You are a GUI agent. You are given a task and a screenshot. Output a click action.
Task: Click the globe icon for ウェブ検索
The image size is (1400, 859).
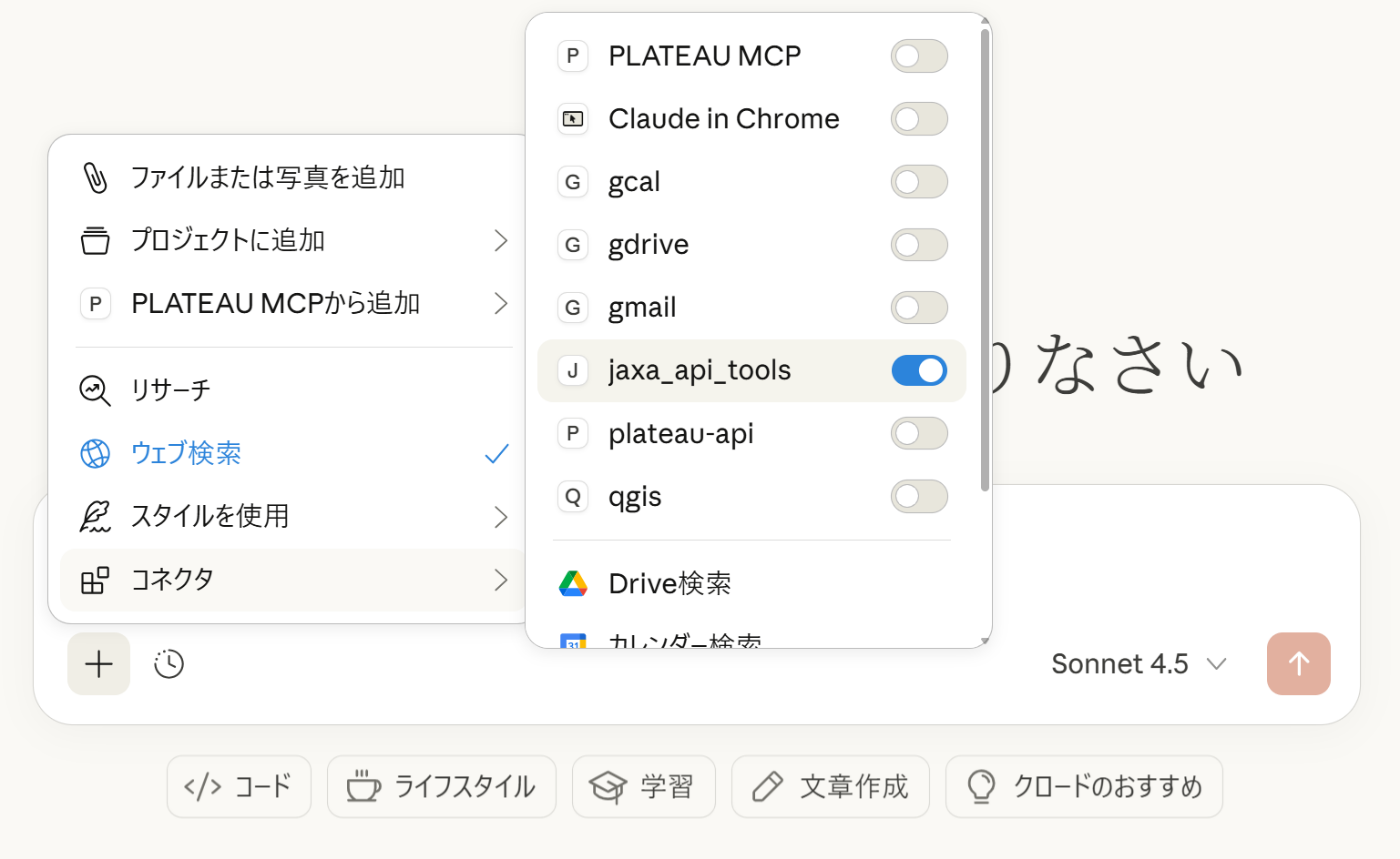pos(95,454)
